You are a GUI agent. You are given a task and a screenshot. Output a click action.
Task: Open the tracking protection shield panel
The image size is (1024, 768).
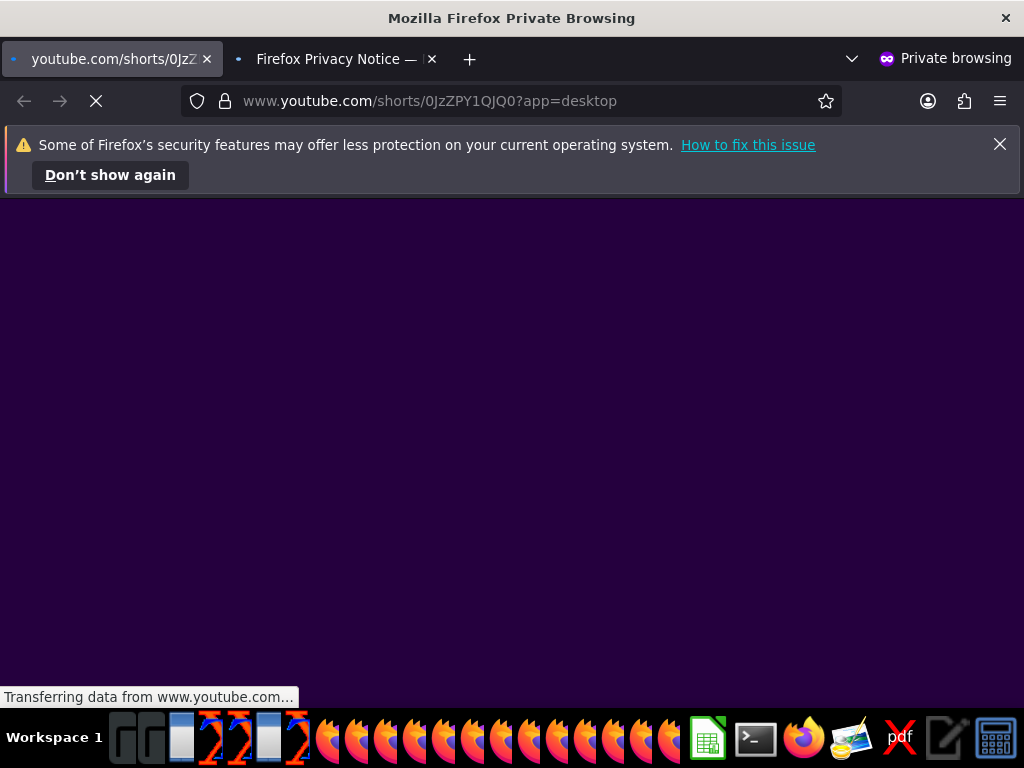pos(197,101)
